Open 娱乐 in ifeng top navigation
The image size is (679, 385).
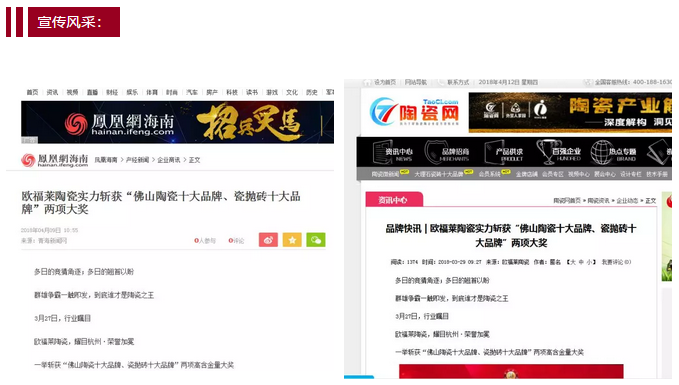pos(132,92)
